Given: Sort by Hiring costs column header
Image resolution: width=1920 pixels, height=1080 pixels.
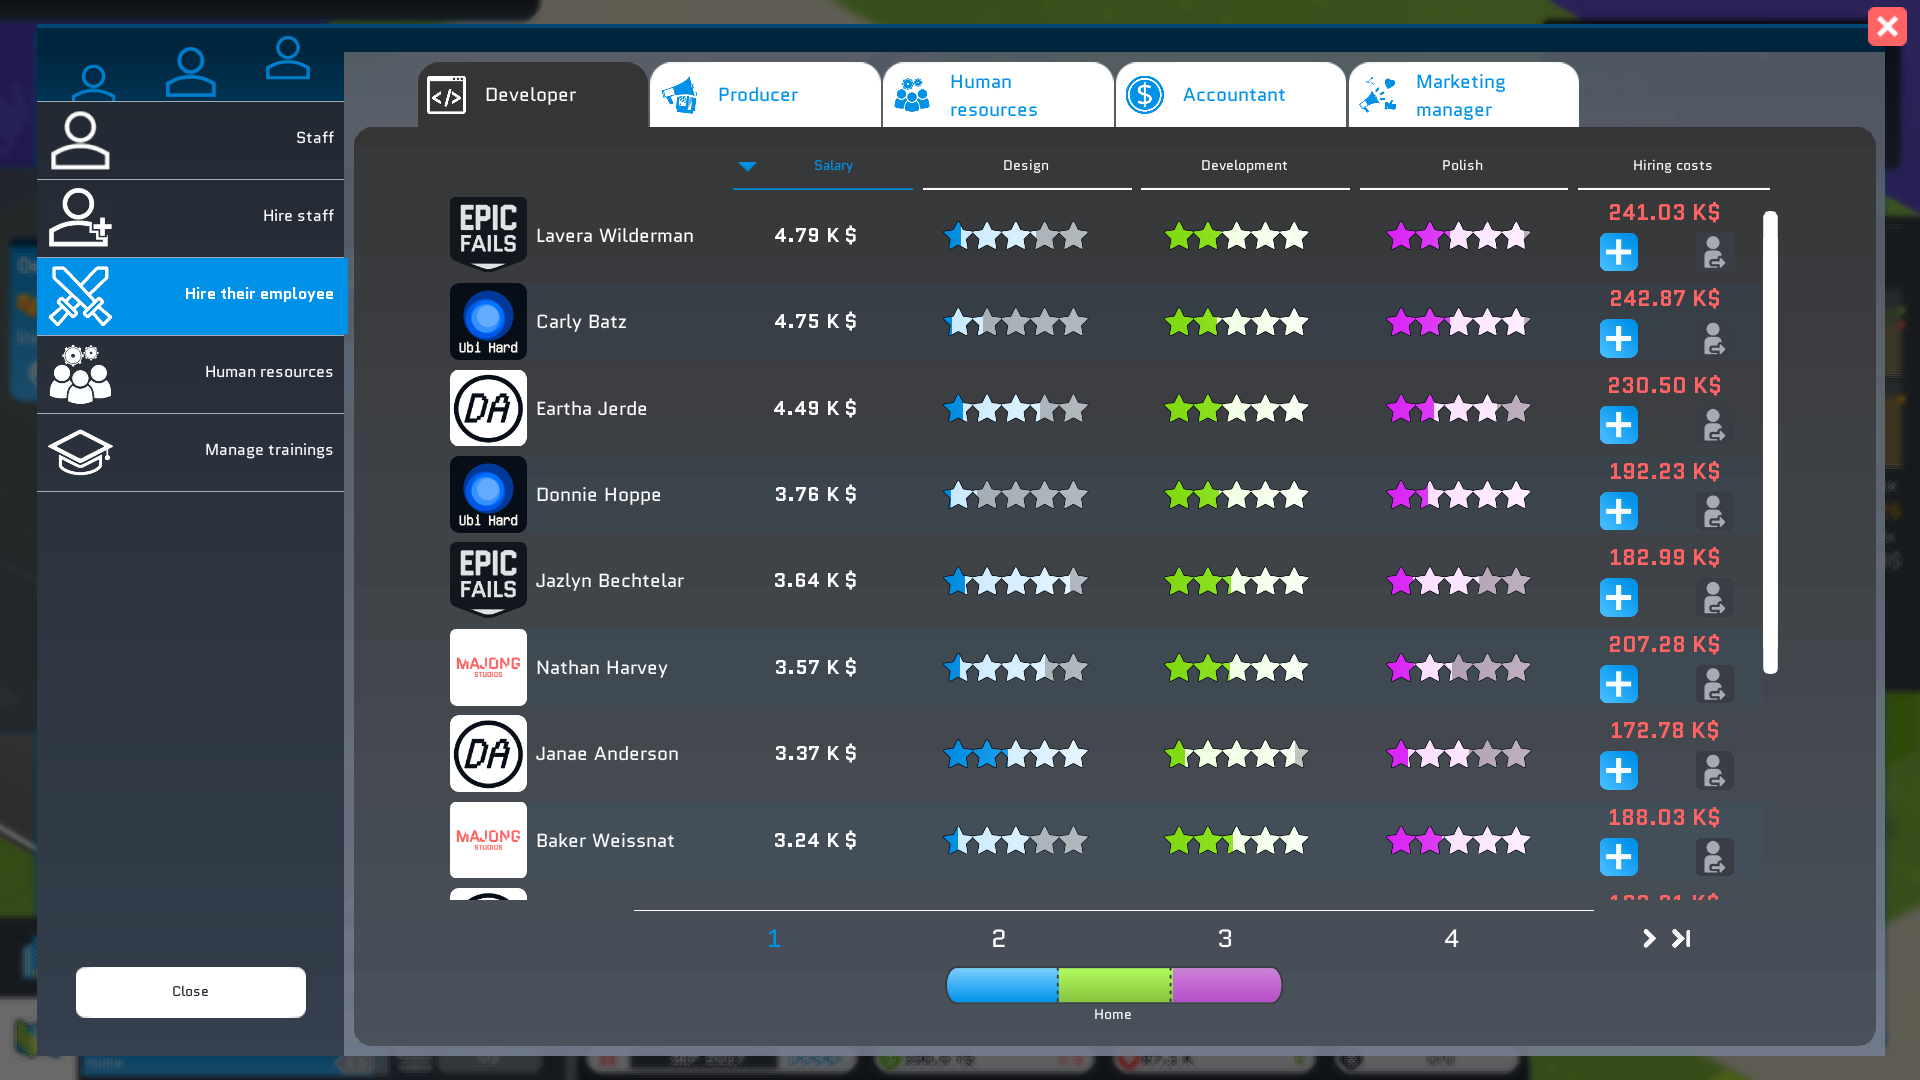Looking at the screenshot, I should click(x=1672, y=166).
